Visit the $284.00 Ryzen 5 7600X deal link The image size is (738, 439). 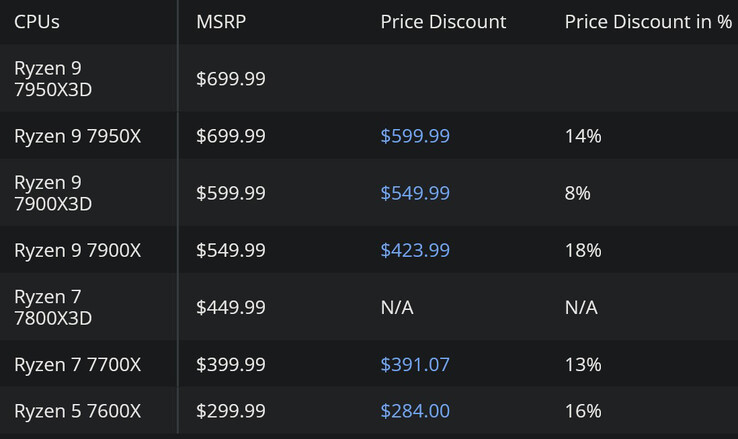[415, 411]
